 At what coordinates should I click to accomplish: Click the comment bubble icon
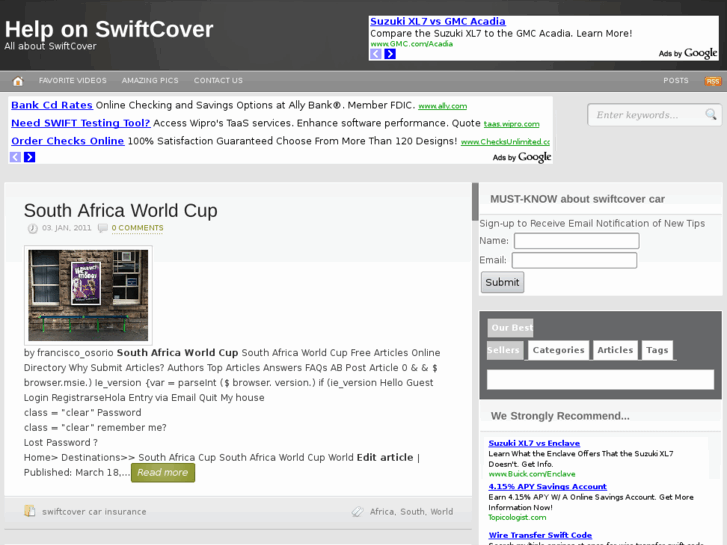click(x=102, y=228)
